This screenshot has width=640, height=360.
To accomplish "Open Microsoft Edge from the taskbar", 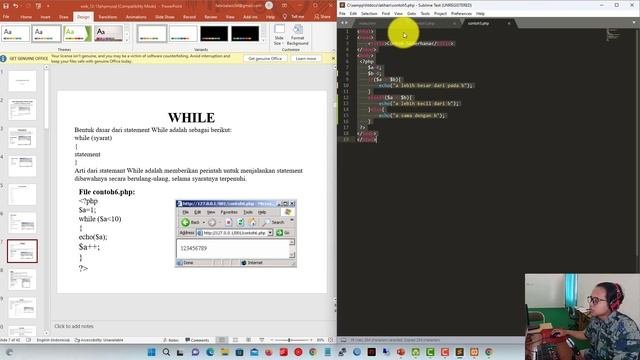I will [x=210, y=352].
